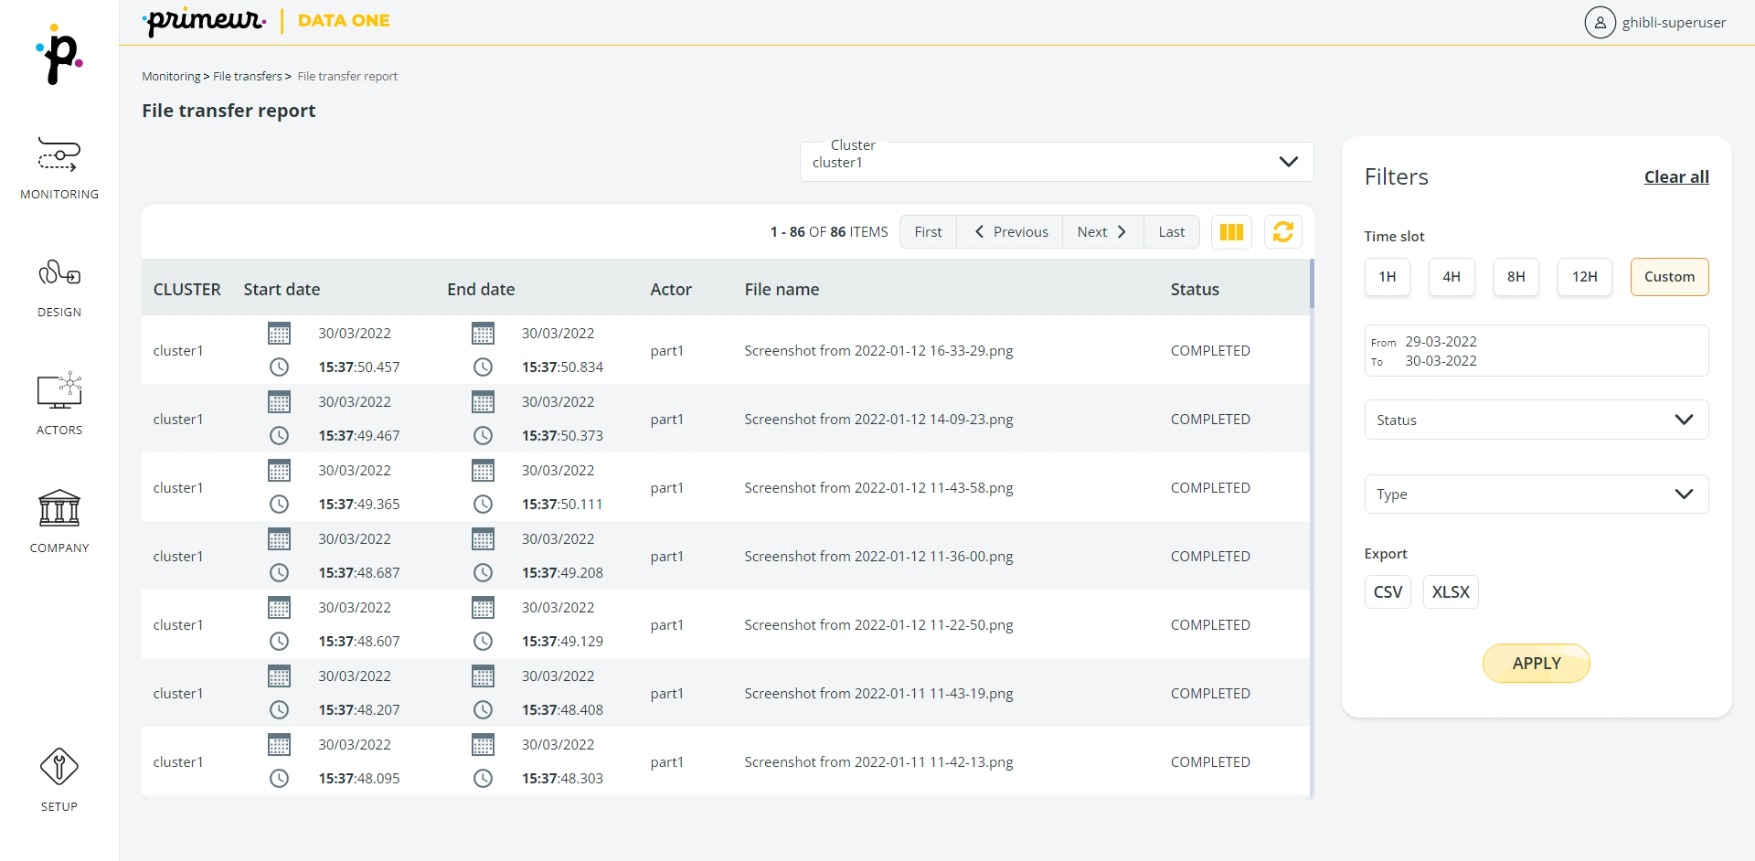Open the Monitoring section in sidebar
Screen dimensions: 1755x861
59,167
